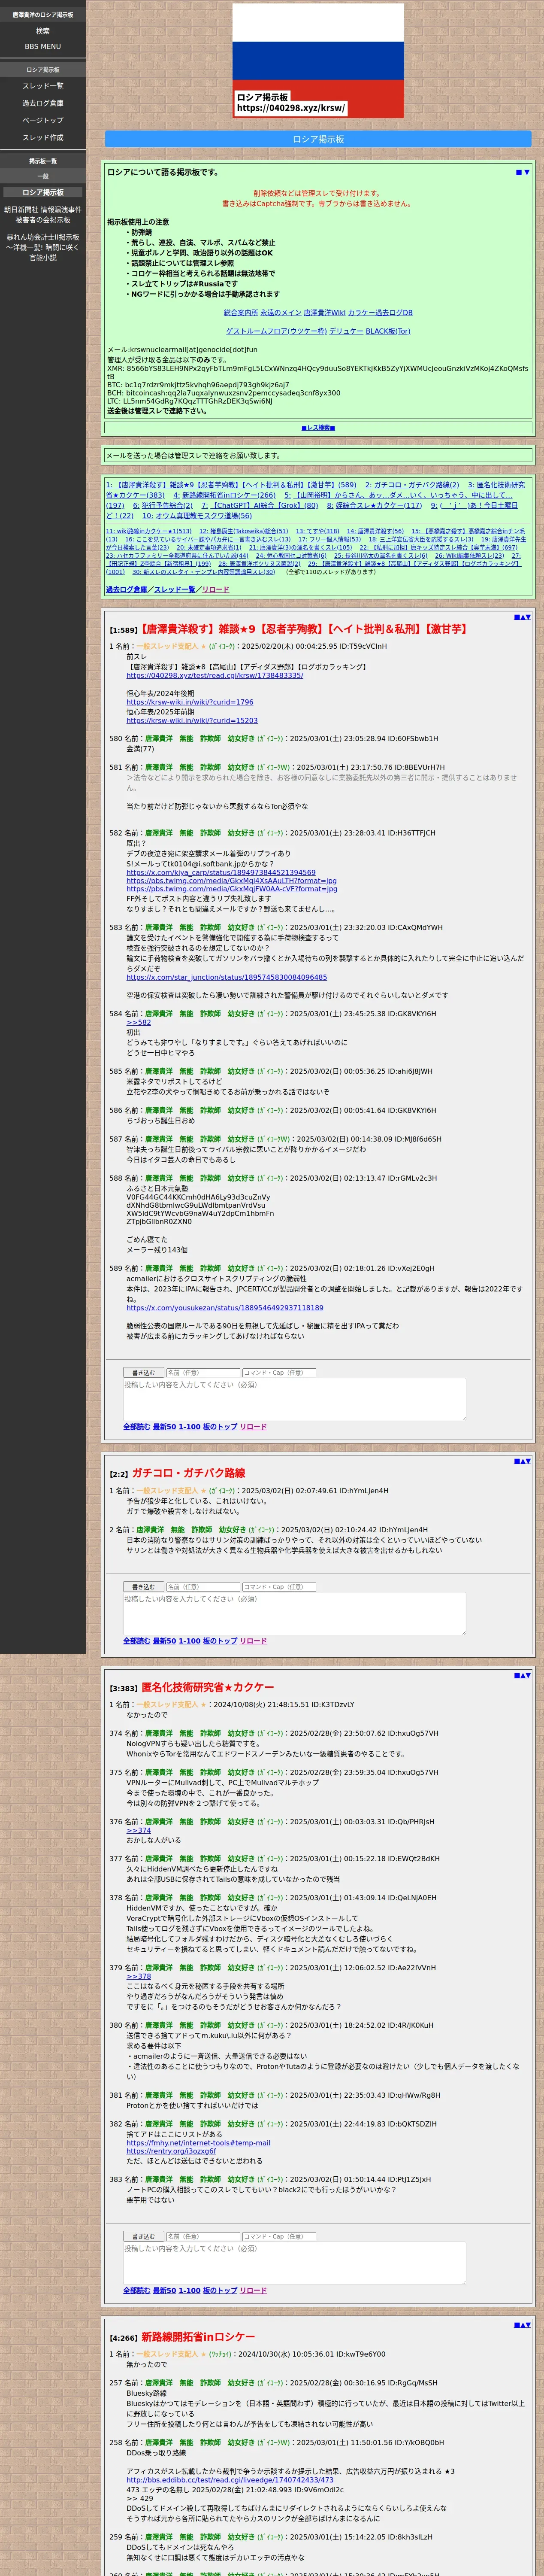Click the 唐澤貴洋のロシア掲示板 sidebar title

tap(43, 15)
